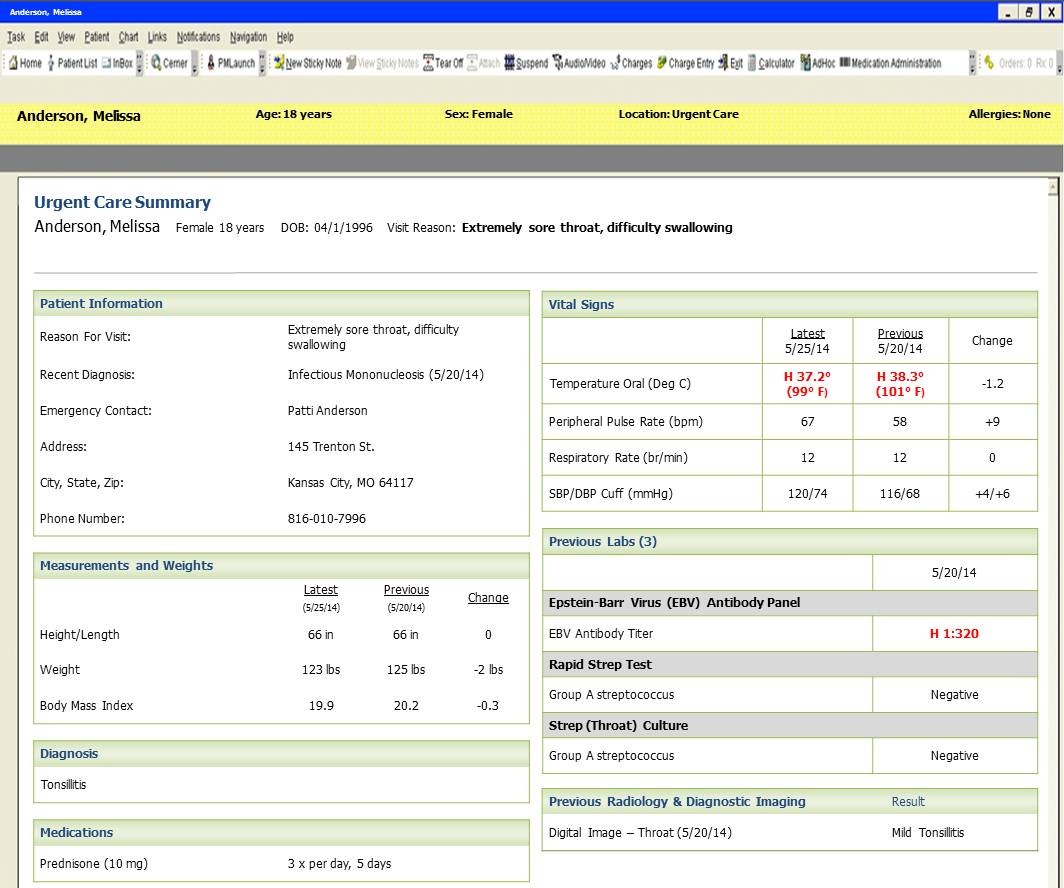Viewport: 1064px width, 888px height.
Task: Open the Help menu
Action: coord(285,37)
